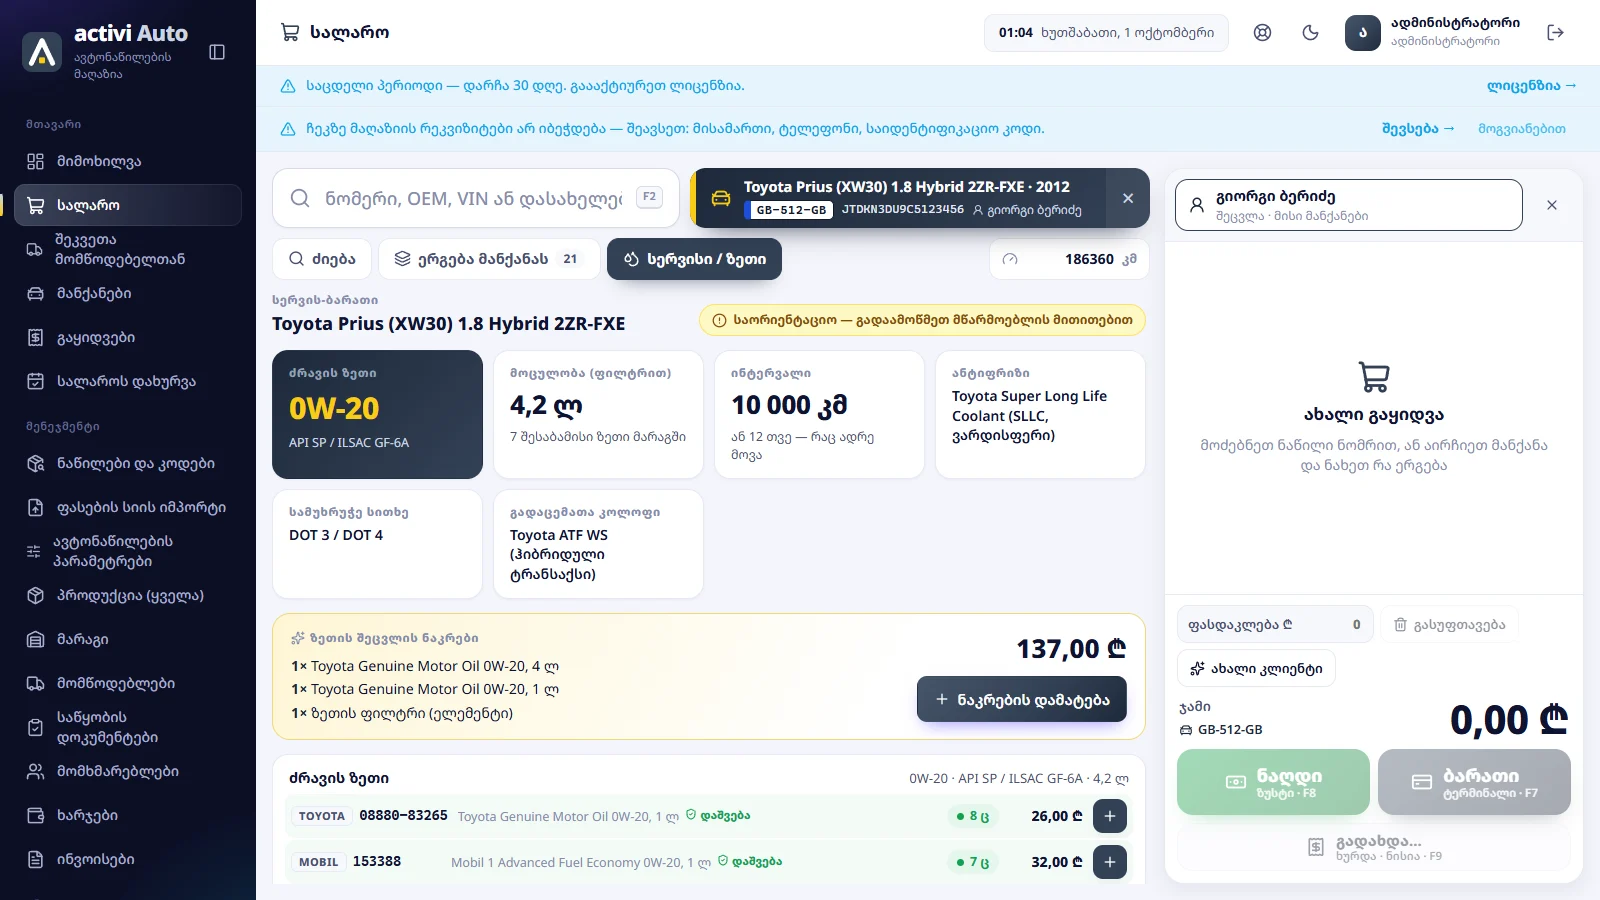
Task: Add Mobil 153388 oil to cart
Action: pyautogui.click(x=1110, y=862)
